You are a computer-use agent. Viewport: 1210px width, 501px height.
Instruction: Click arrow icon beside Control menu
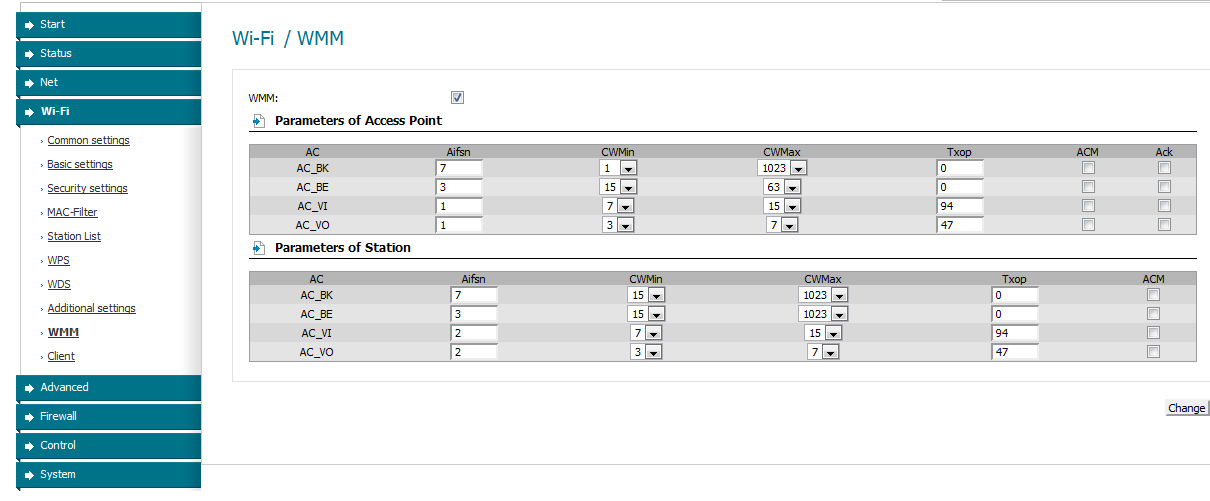click(x=29, y=445)
